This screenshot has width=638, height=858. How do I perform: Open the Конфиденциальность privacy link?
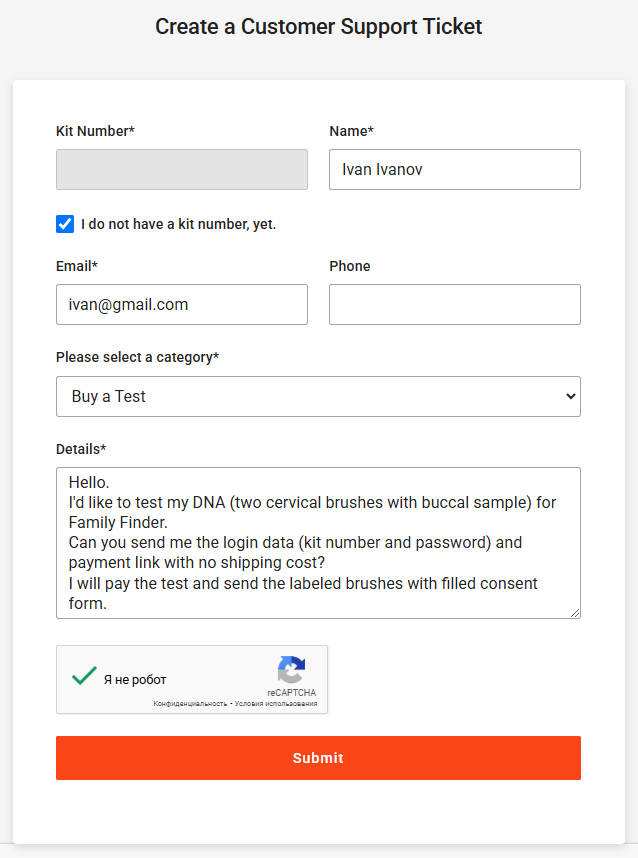(x=190, y=704)
